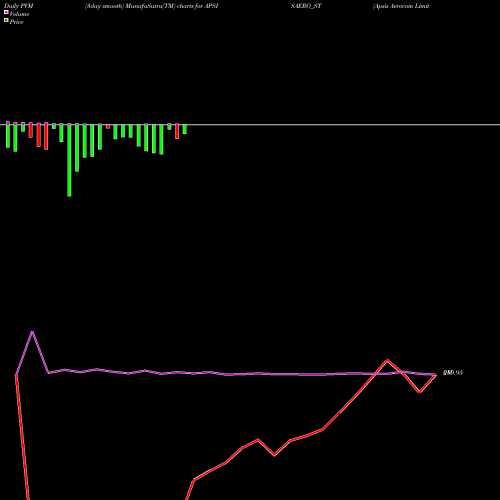Click the 'SAERO_ST' symbol text
The height and width of the screenshot is (500, 500).
[306, 6]
